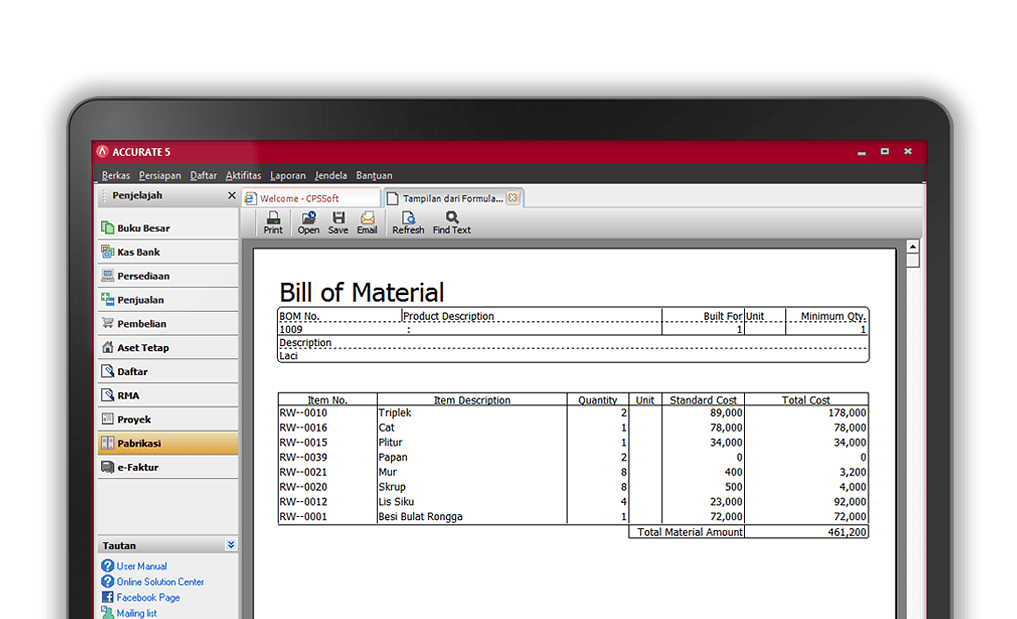Click the Open report icon
This screenshot has width=1017, height=619.
coord(308,223)
